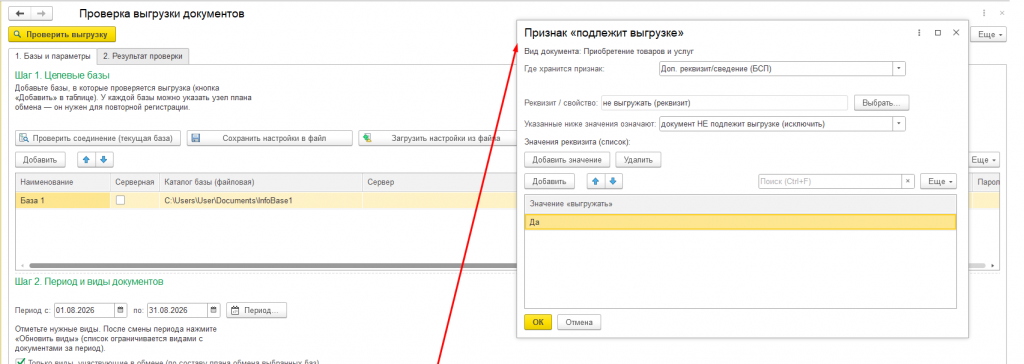Click the Удалить button

639,159
